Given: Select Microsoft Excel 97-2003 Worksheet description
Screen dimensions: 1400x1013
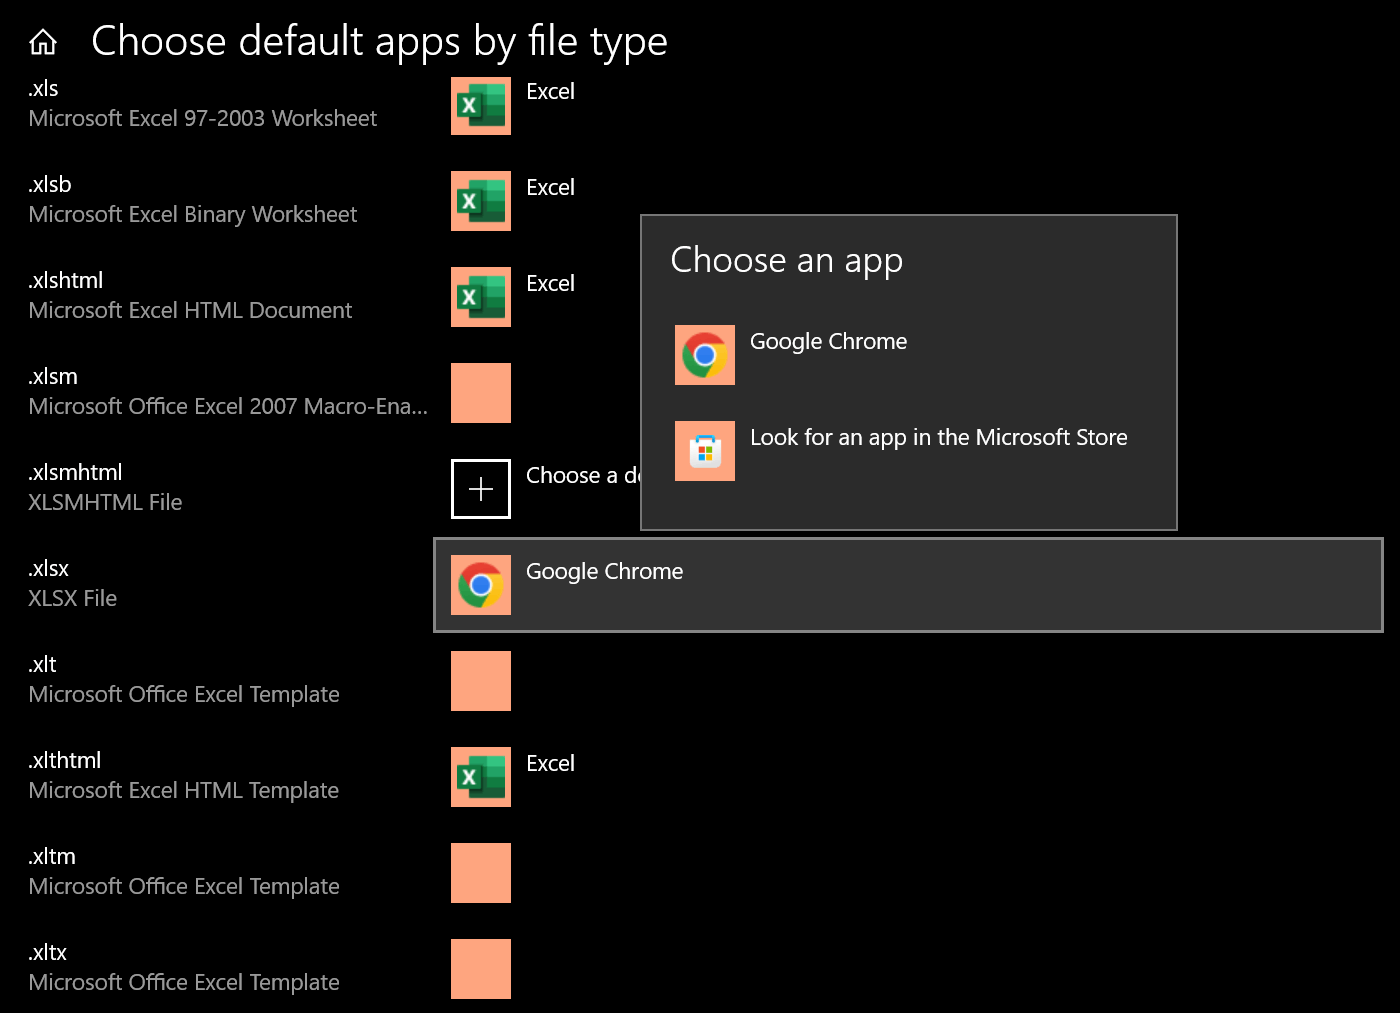Looking at the screenshot, I should [x=203, y=118].
